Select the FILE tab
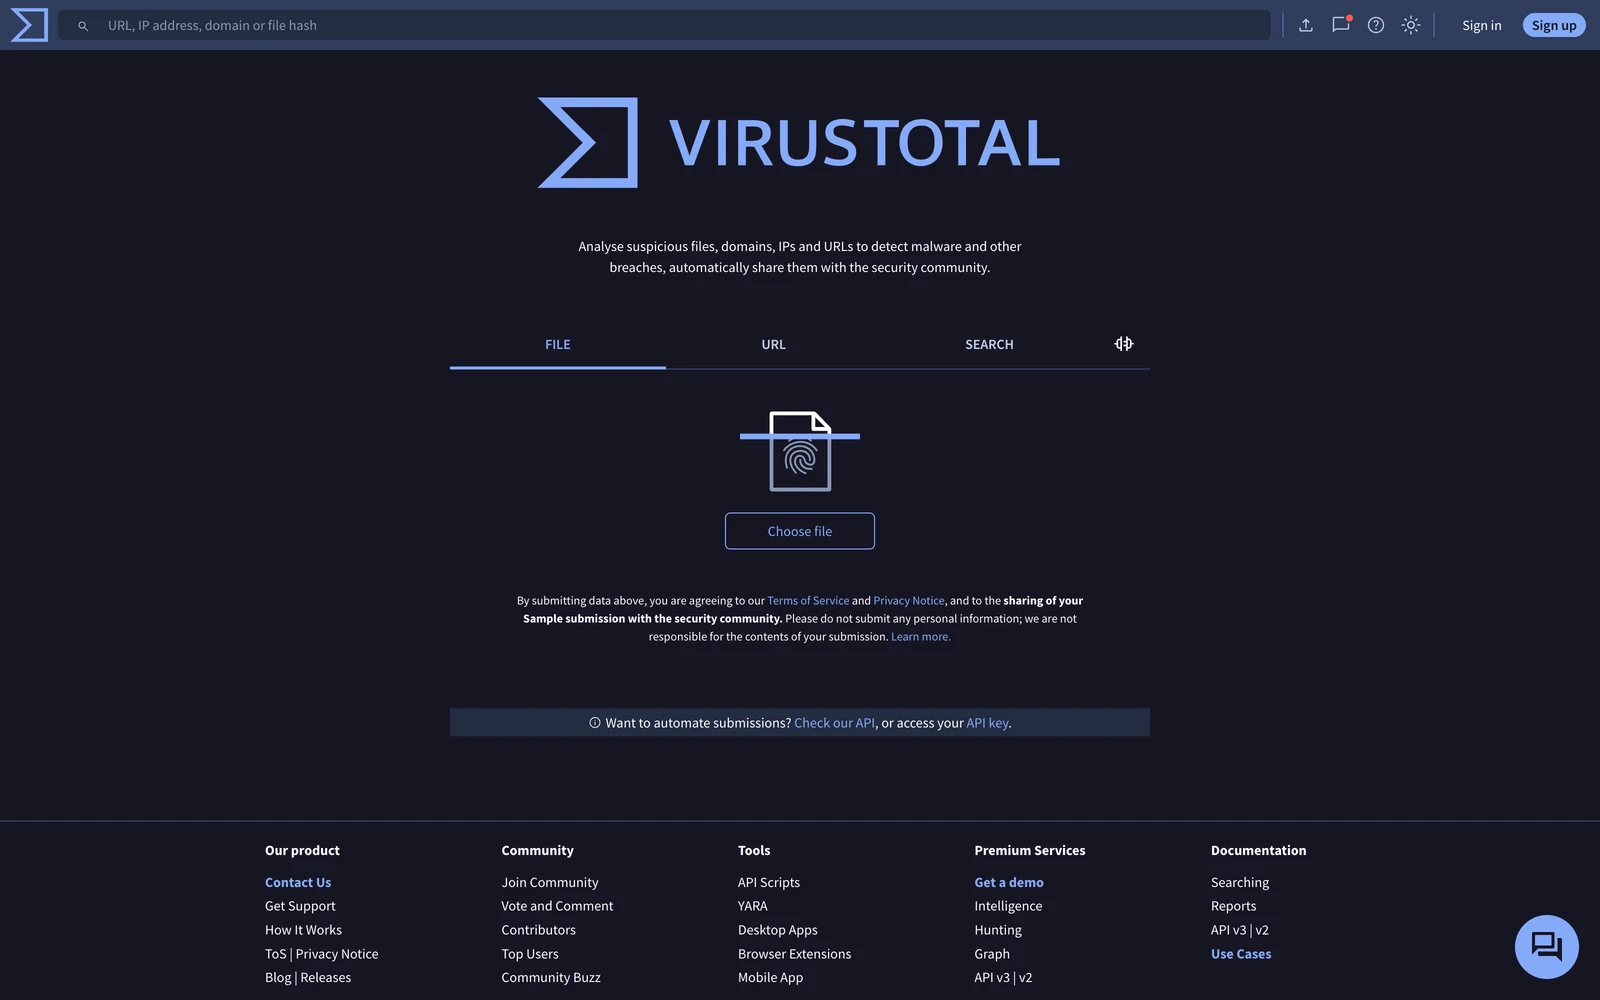The height and width of the screenshot is (1000, 1600). pos(558,344)
